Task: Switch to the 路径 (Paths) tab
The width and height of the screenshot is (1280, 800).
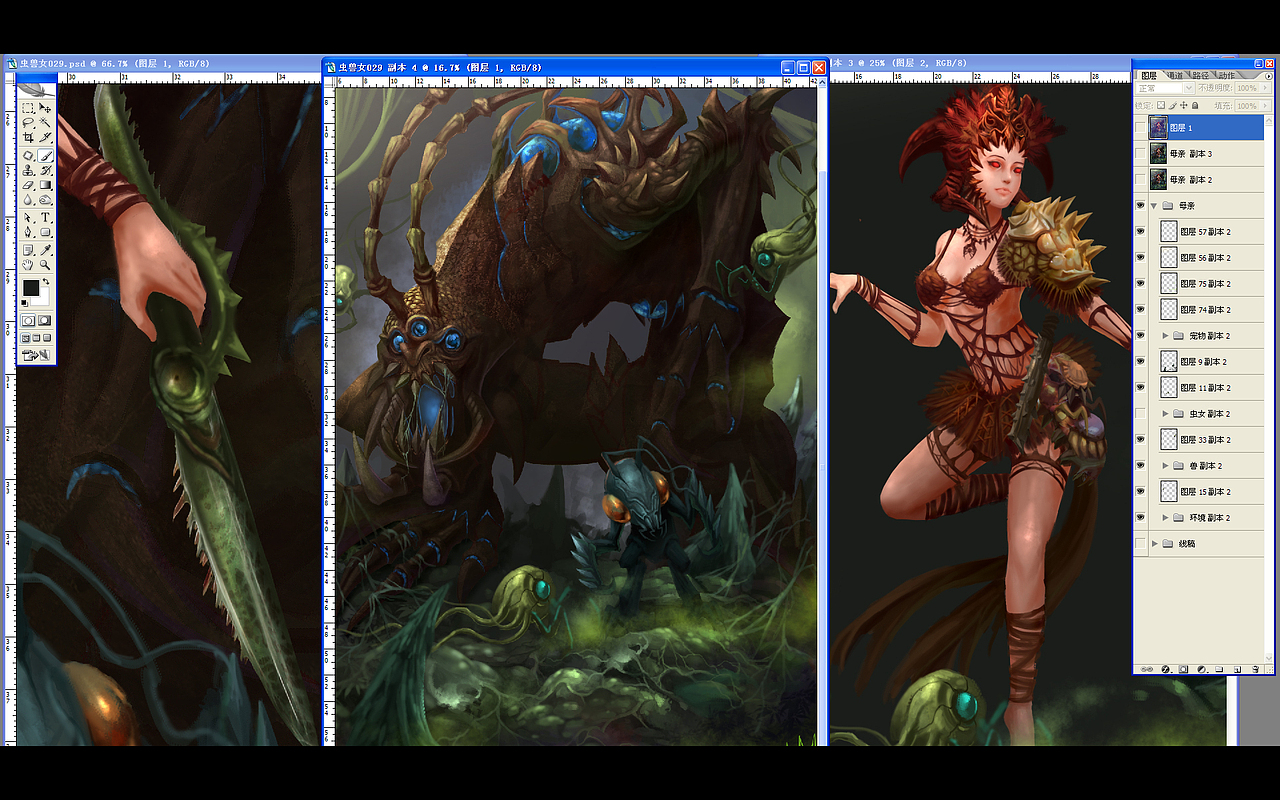Action: point(1200,75)
